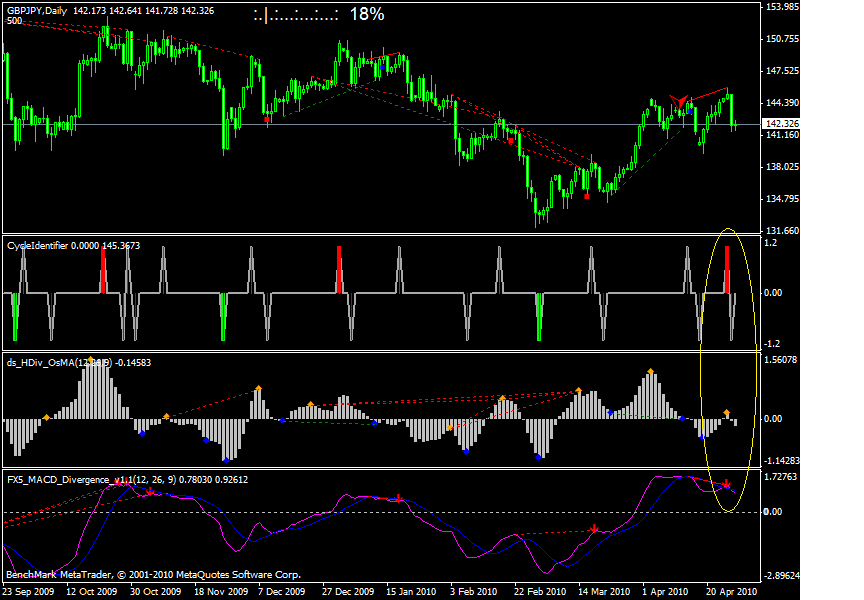This screenshot has width=864, height=600.
Task: Click the 14 Mar 2010 date label
Action: coord(604,592)
